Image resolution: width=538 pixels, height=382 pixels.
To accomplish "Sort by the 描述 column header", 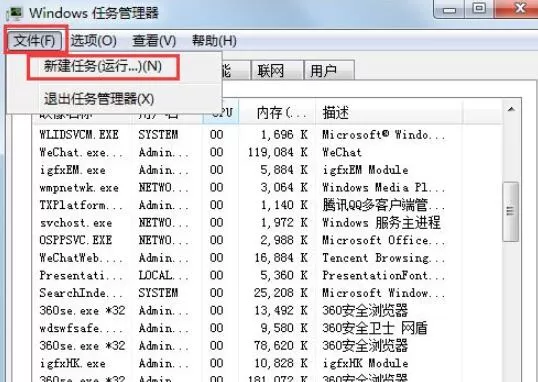I will tap(389, 113).
